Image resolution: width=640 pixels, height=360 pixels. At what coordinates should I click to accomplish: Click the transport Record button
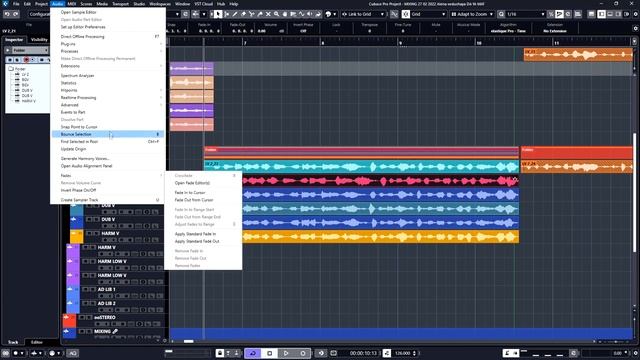[303, 353]
